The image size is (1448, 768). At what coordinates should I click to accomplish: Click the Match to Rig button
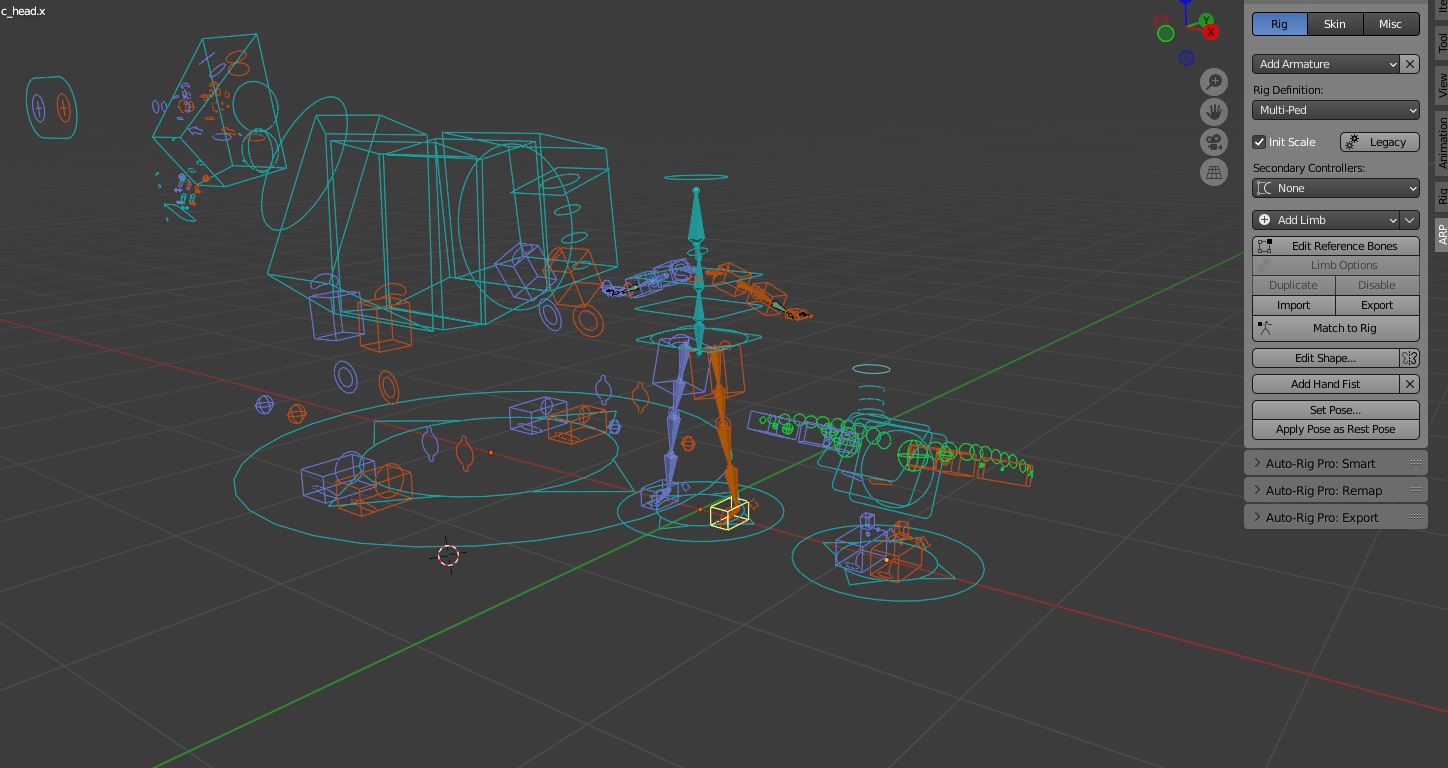tap(1336, 328)
